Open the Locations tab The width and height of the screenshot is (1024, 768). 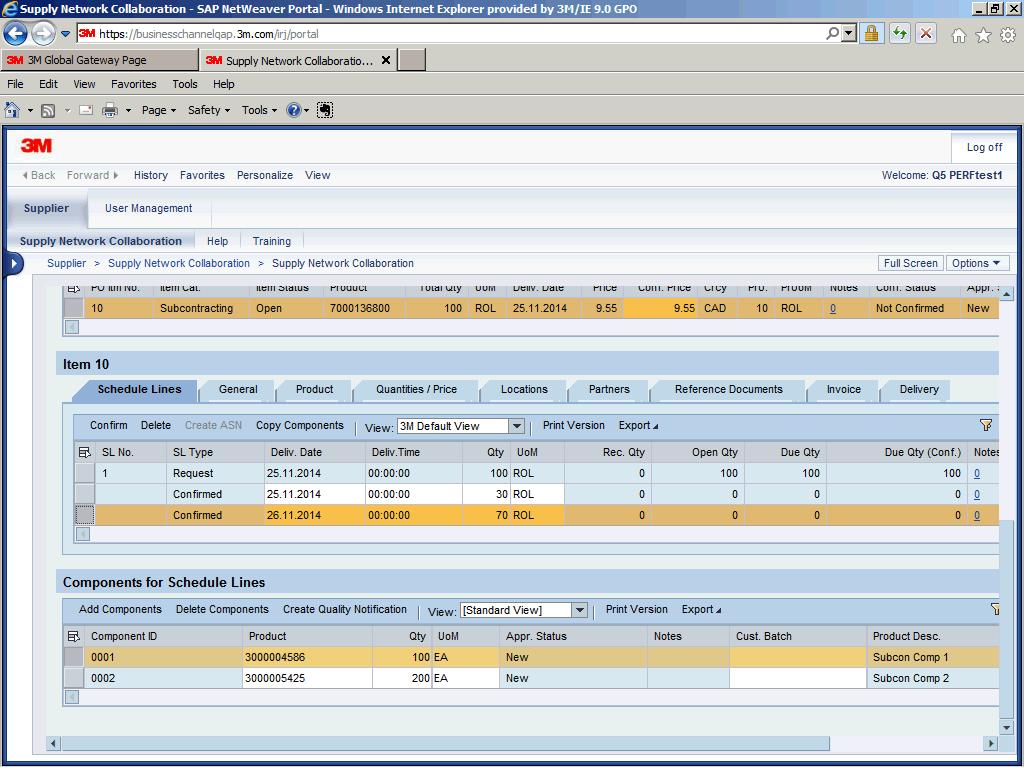524,389
